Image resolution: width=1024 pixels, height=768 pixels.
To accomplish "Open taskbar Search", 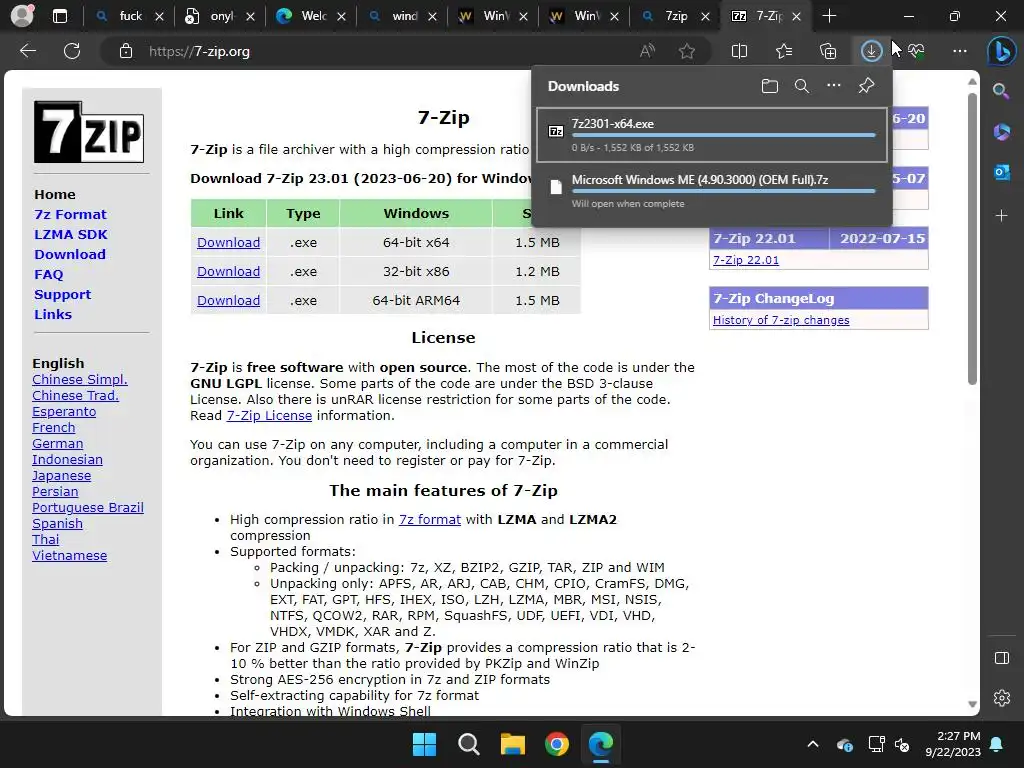I will (x=468, y=744).
